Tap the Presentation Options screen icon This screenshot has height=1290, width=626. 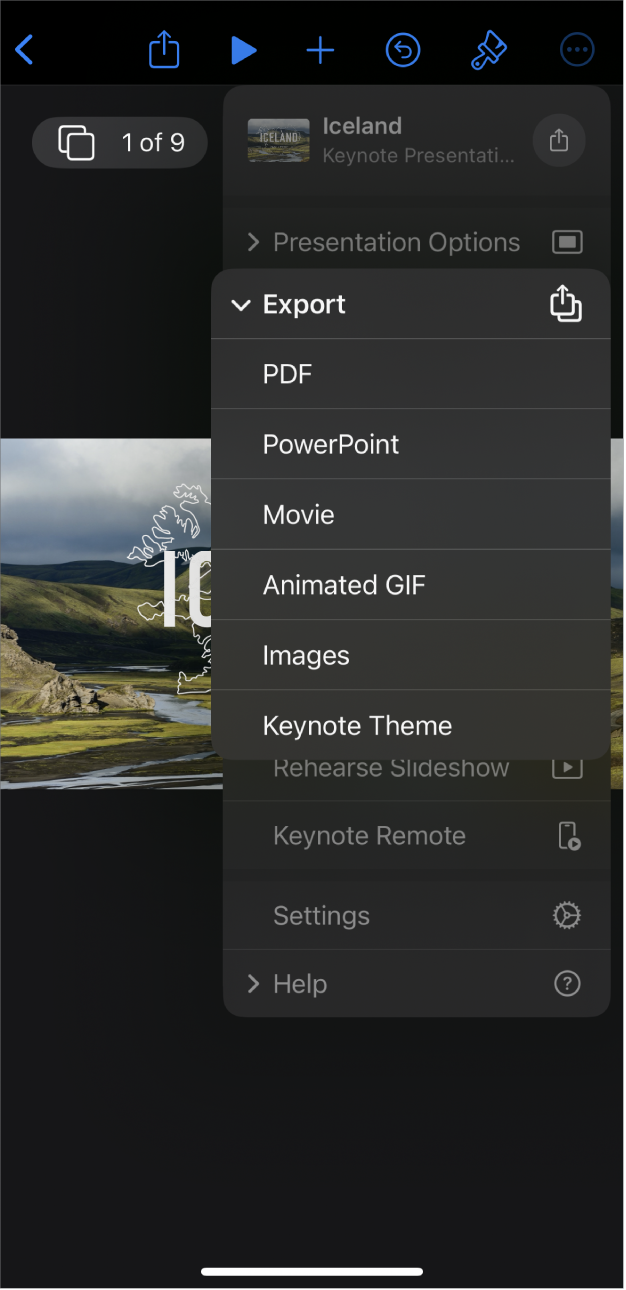click(567, 242)
